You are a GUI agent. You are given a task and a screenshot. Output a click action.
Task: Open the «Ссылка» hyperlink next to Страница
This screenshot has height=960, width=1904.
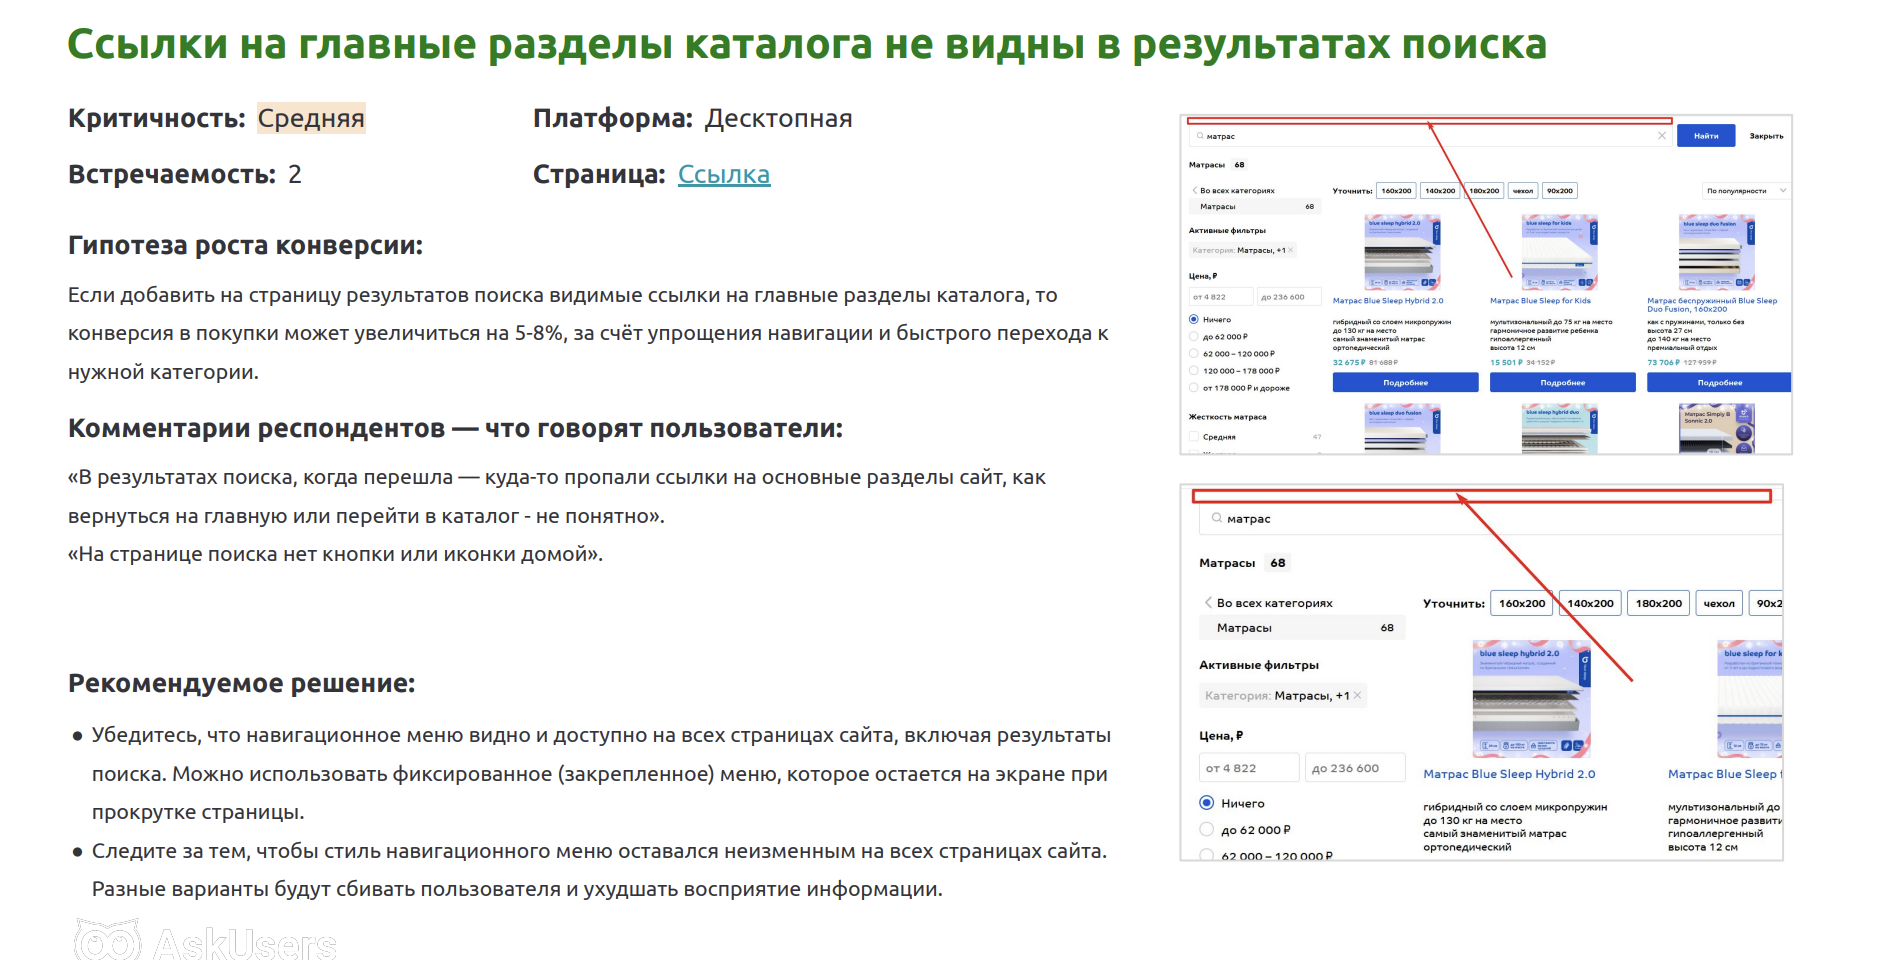click(724, 174)
